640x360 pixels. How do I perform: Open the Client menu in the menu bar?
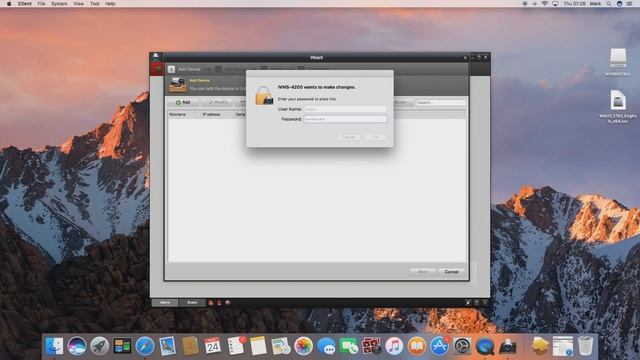pos(24,4)
